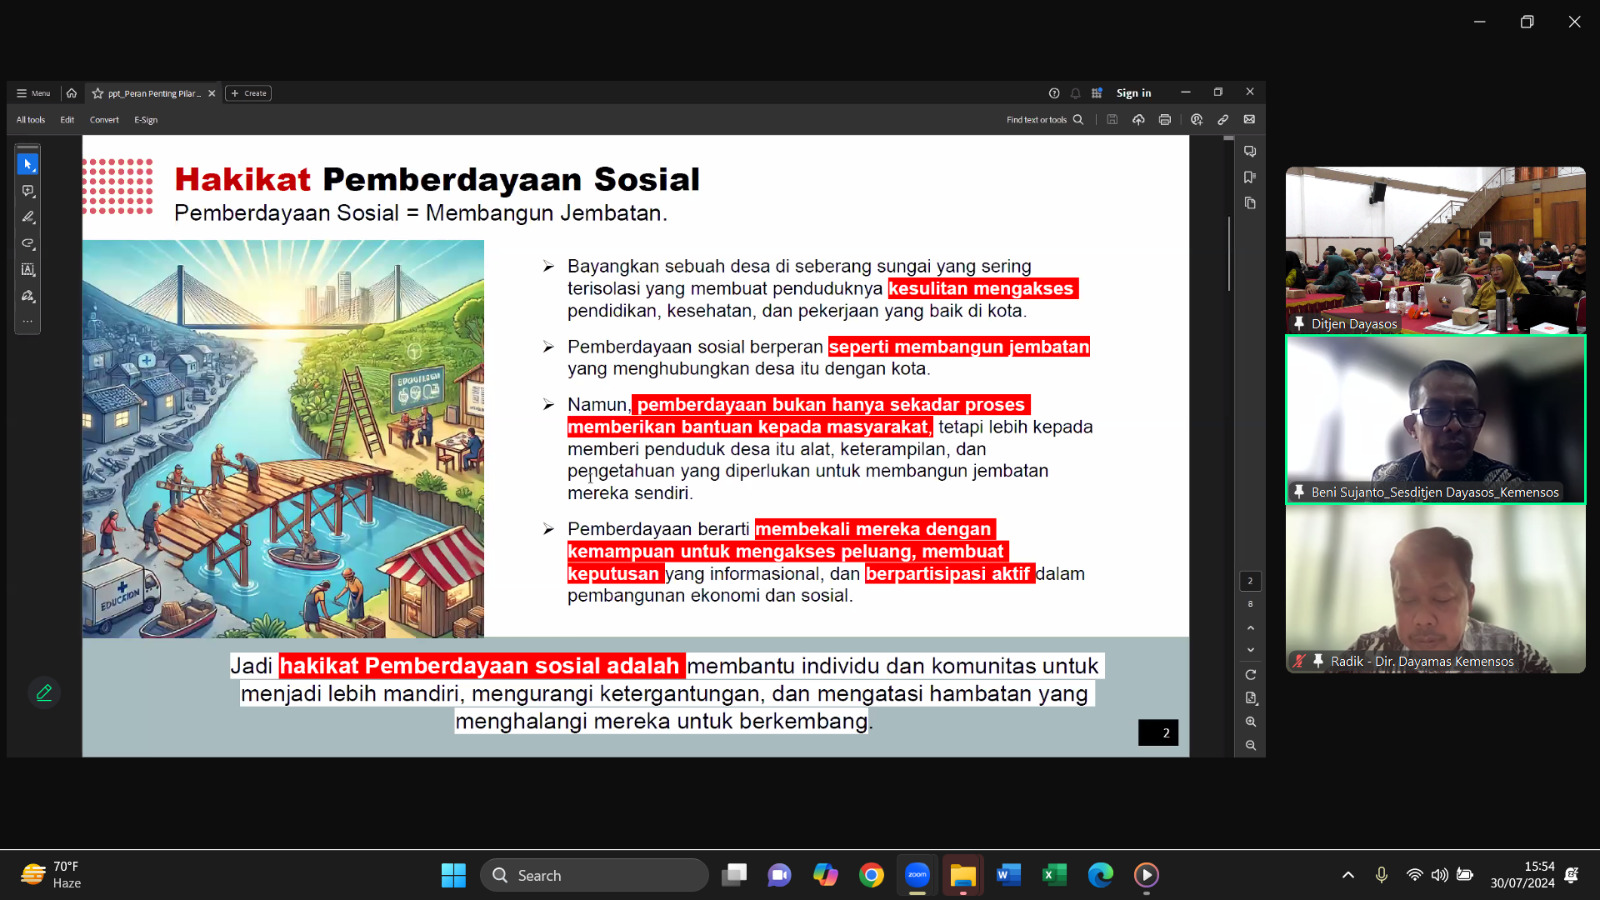Open the Edit tools tab

(x=67, y=120)
